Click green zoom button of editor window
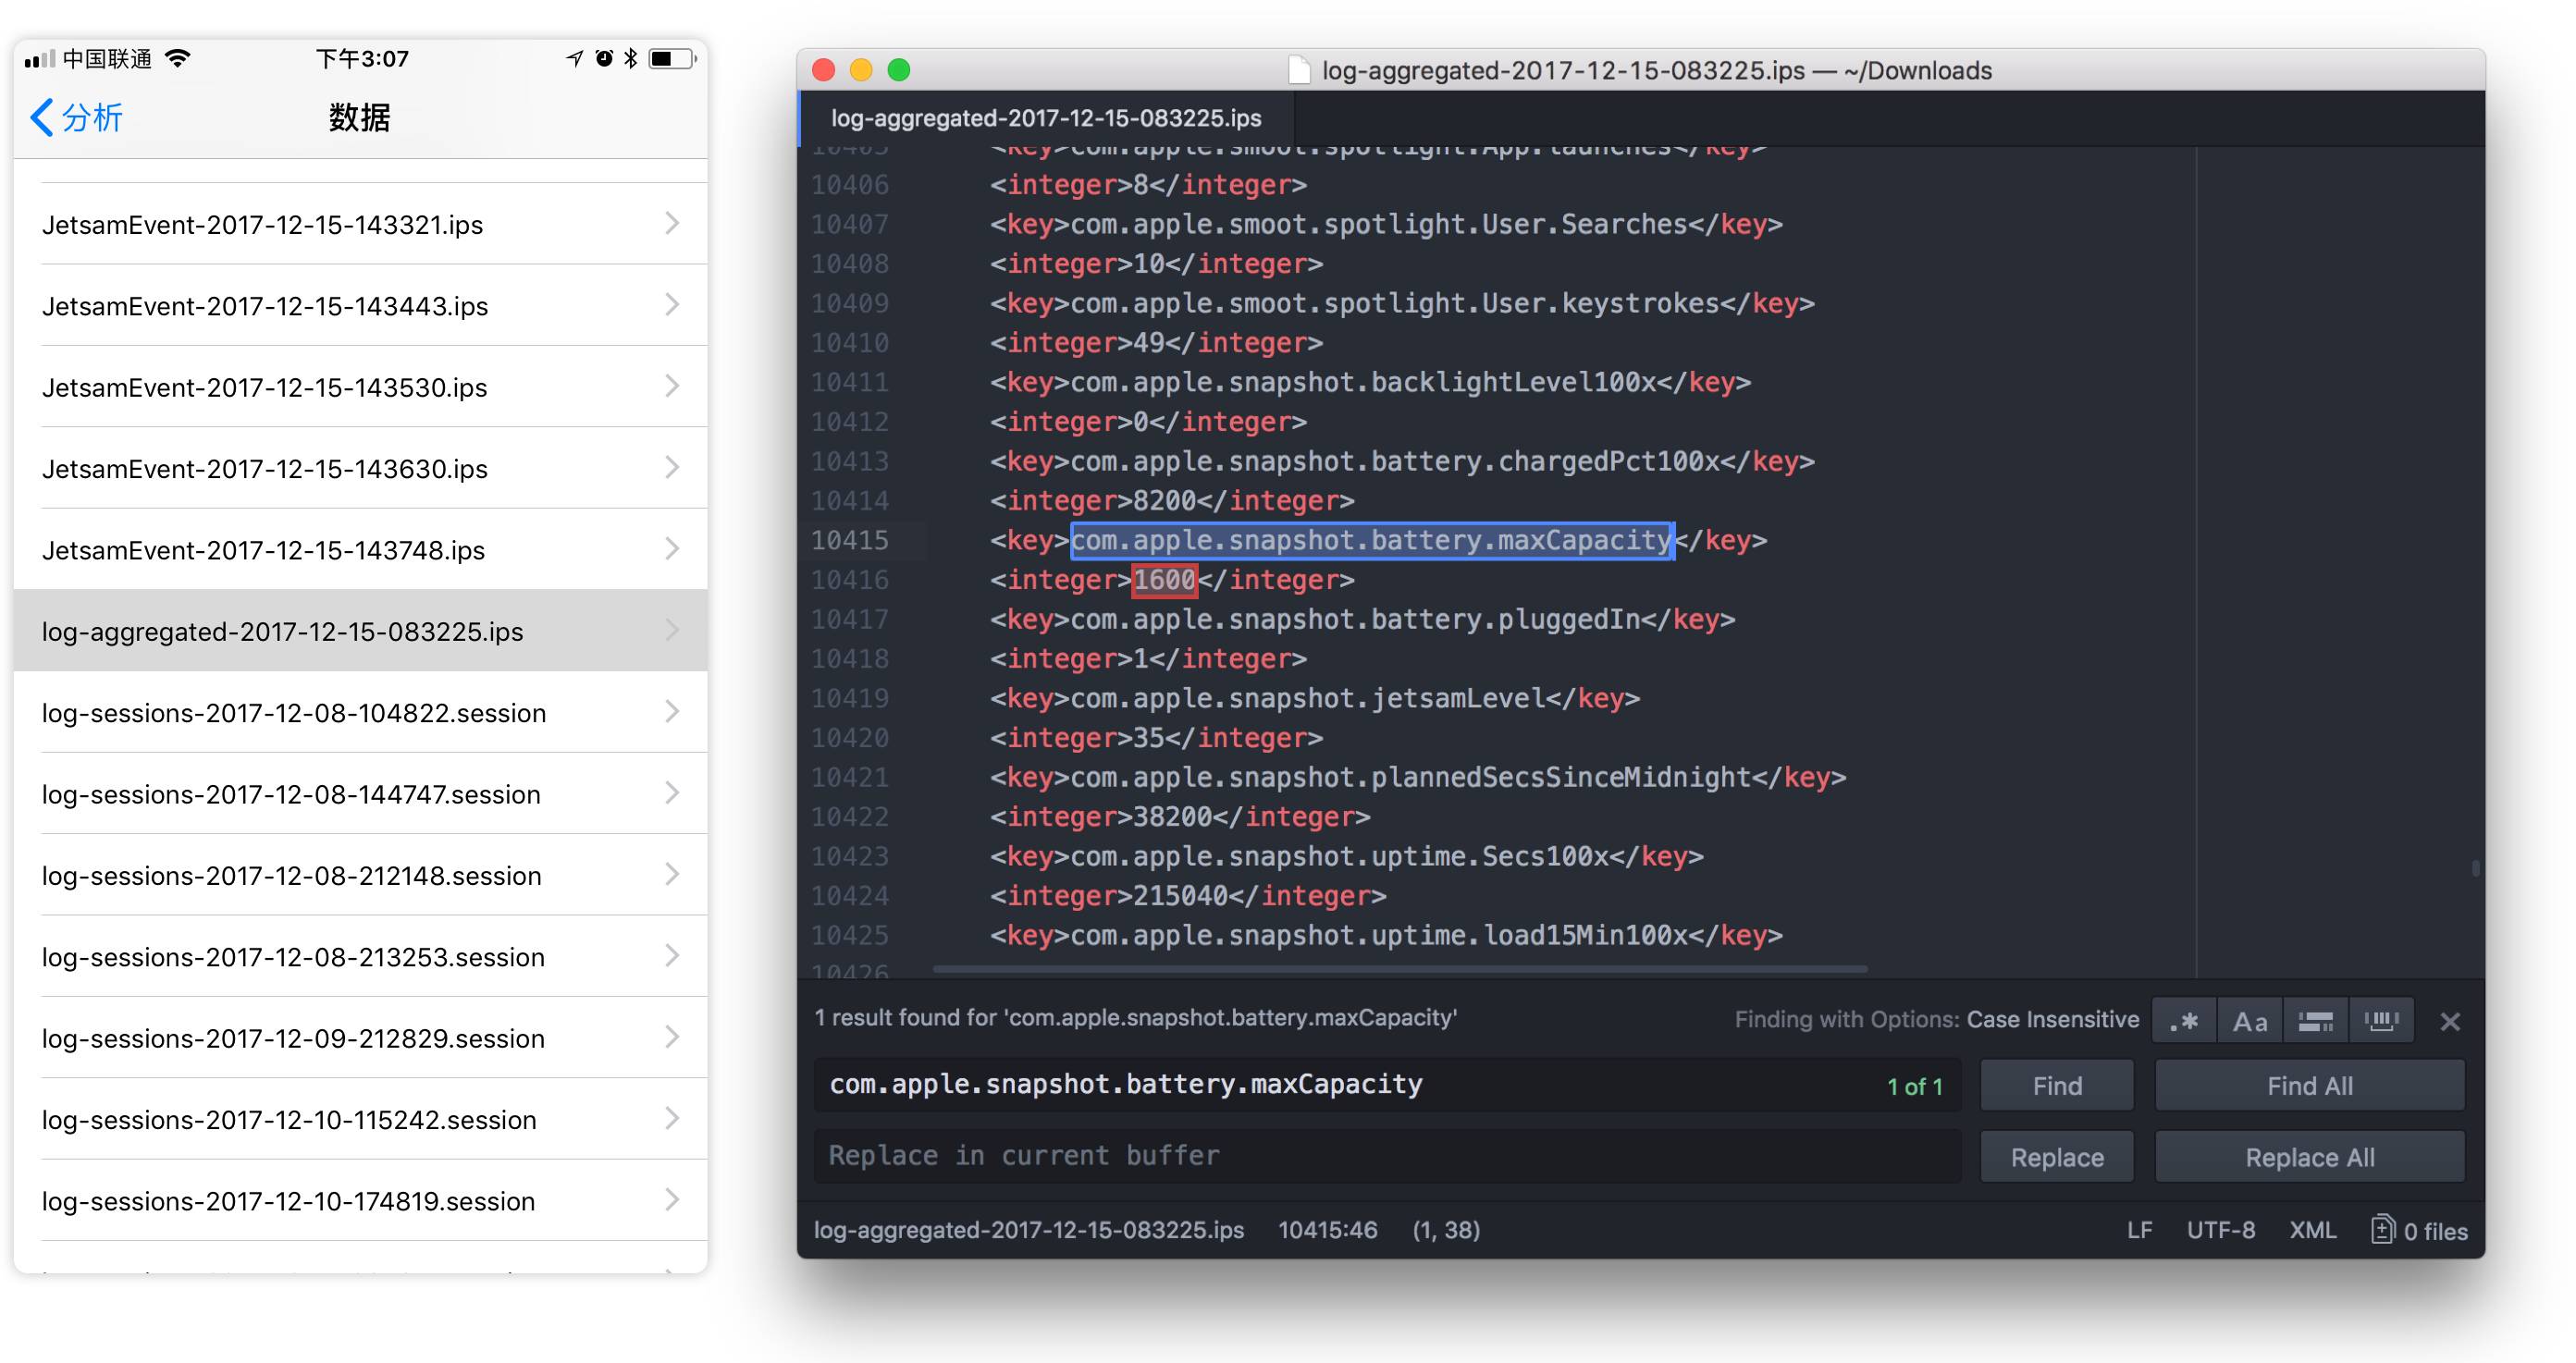The width and height of the screenshot is (2576, 1363). pos(899,70)
